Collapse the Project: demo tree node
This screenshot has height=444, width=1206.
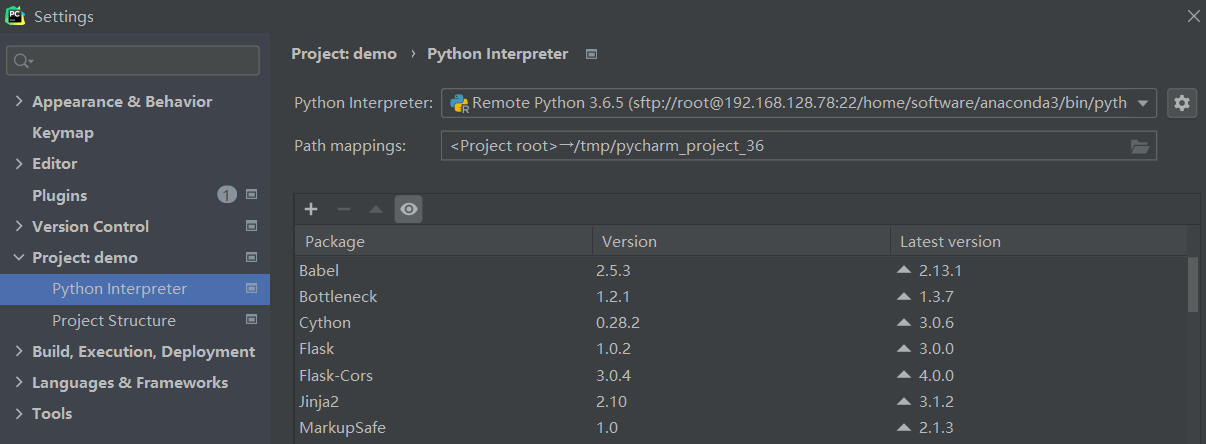(x=19, y=258)
